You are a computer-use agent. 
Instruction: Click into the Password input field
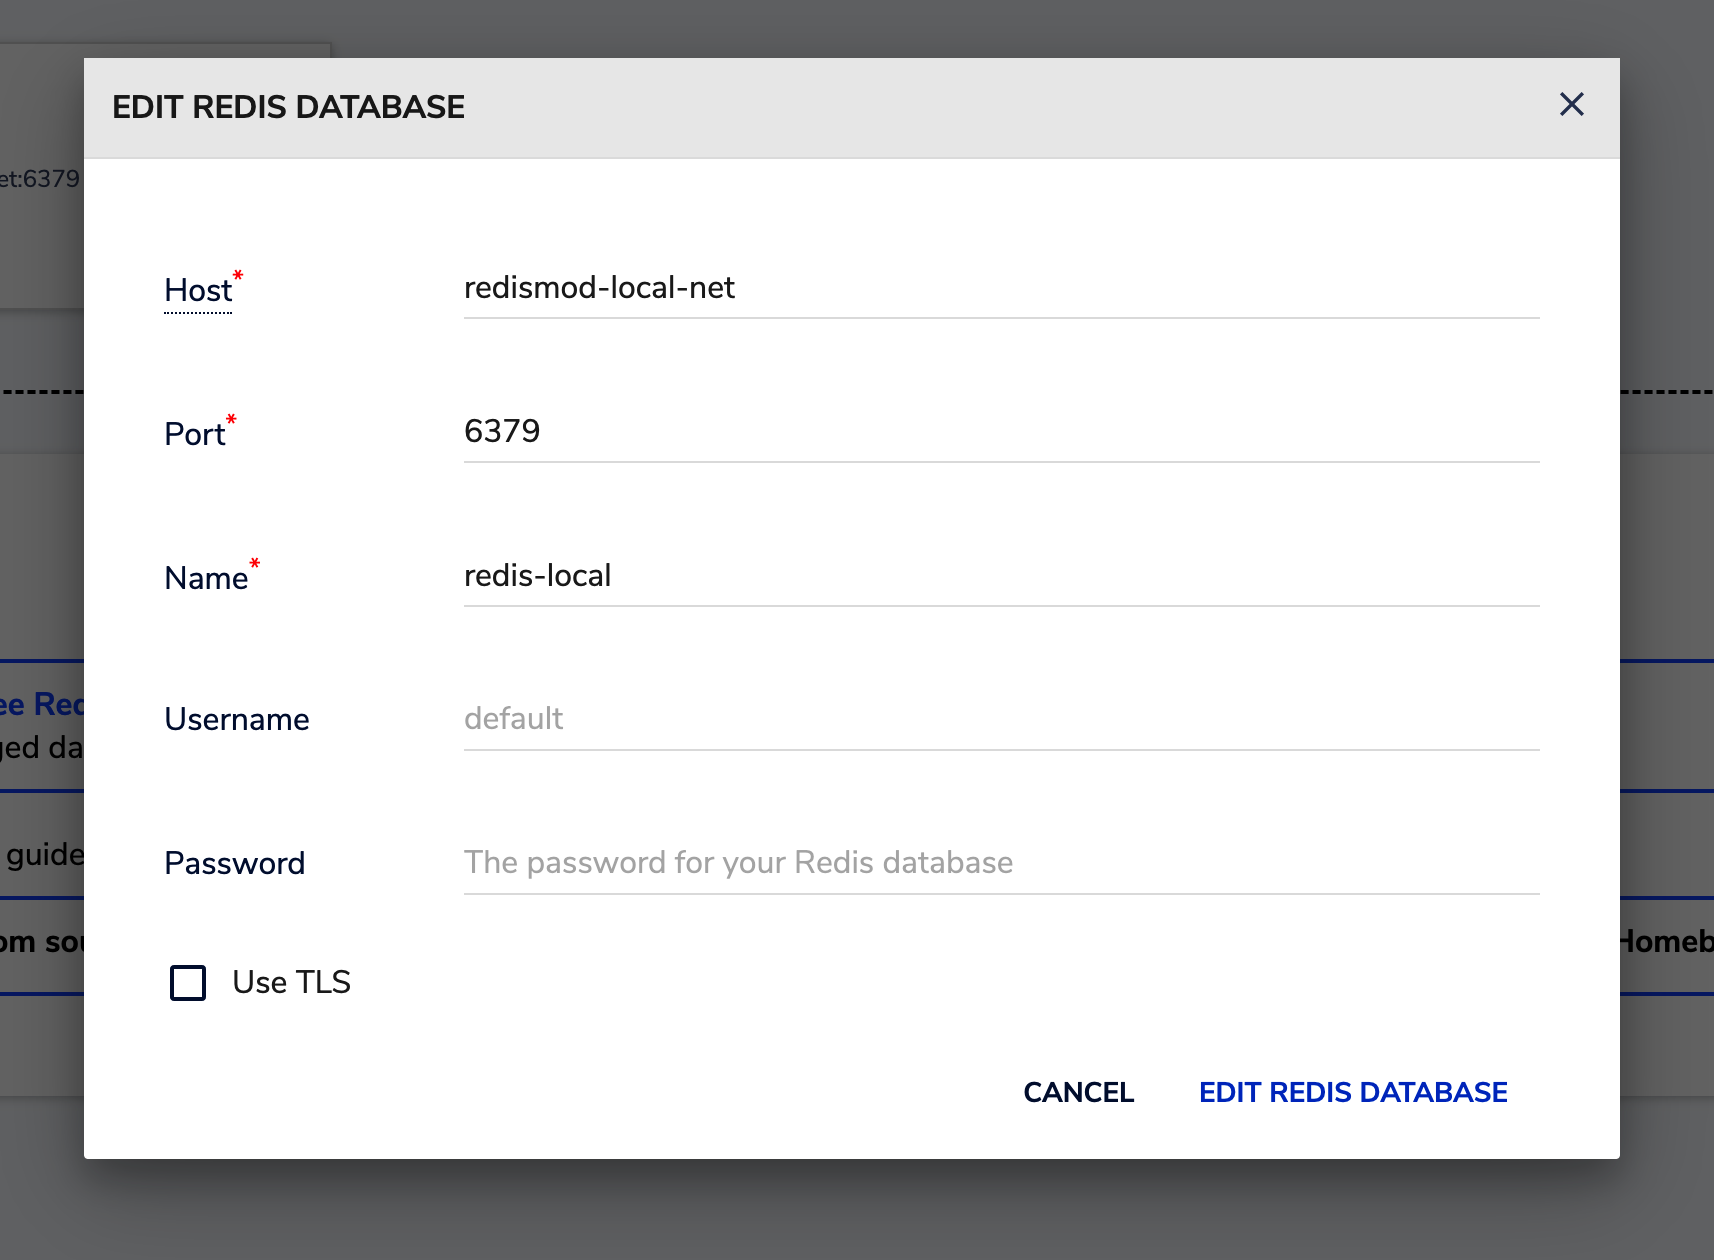1000,863
